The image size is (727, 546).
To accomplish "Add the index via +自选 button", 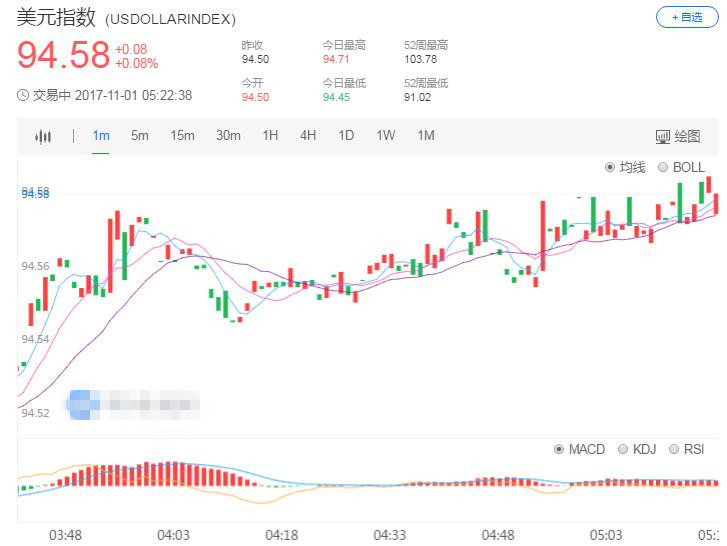I will point(686,17).
